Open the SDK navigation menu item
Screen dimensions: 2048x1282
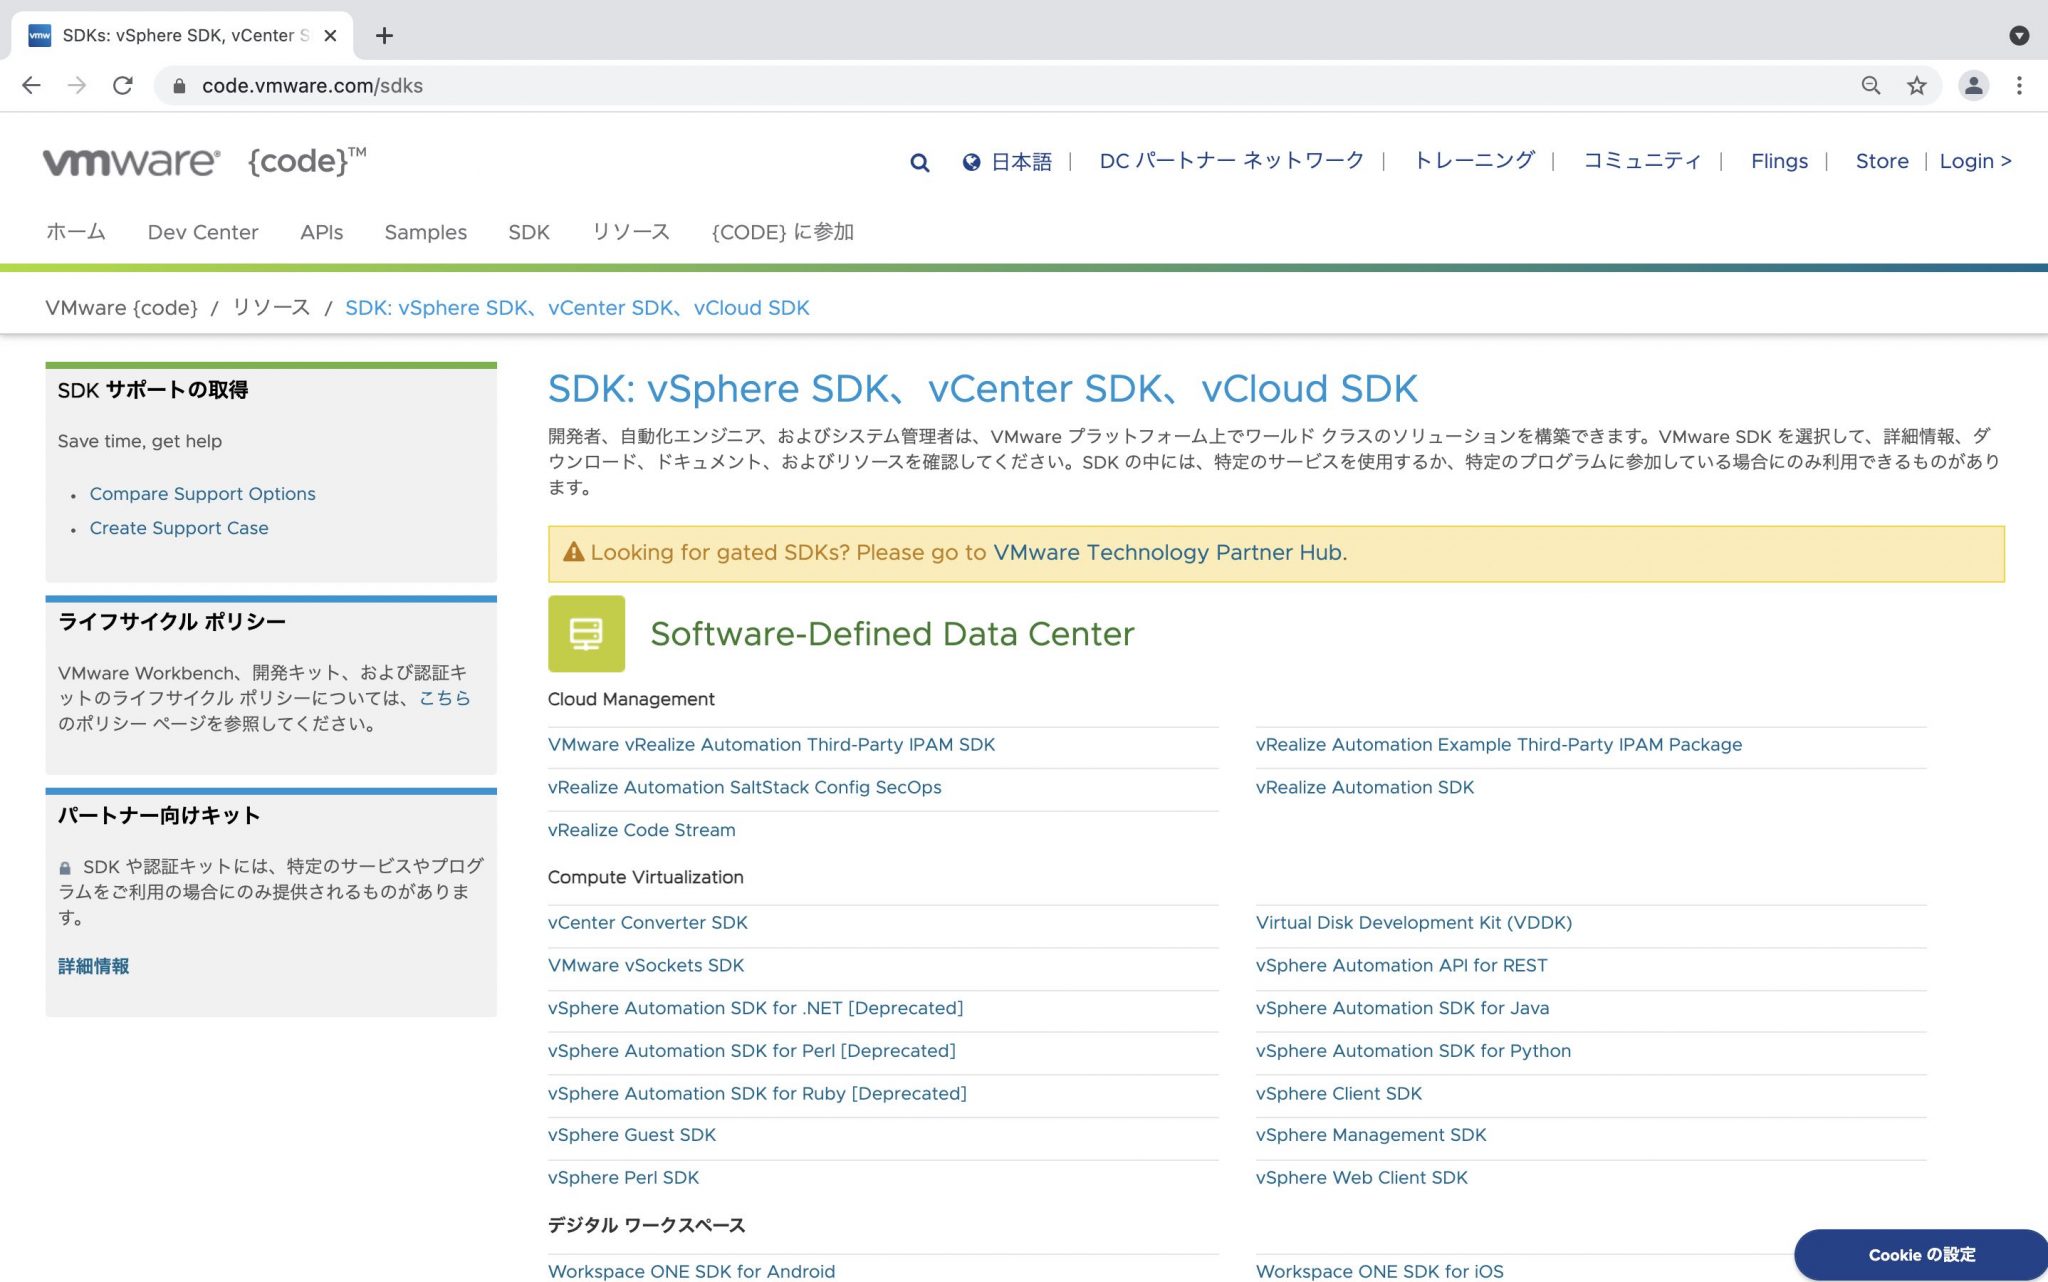click(x=528, y=232)
